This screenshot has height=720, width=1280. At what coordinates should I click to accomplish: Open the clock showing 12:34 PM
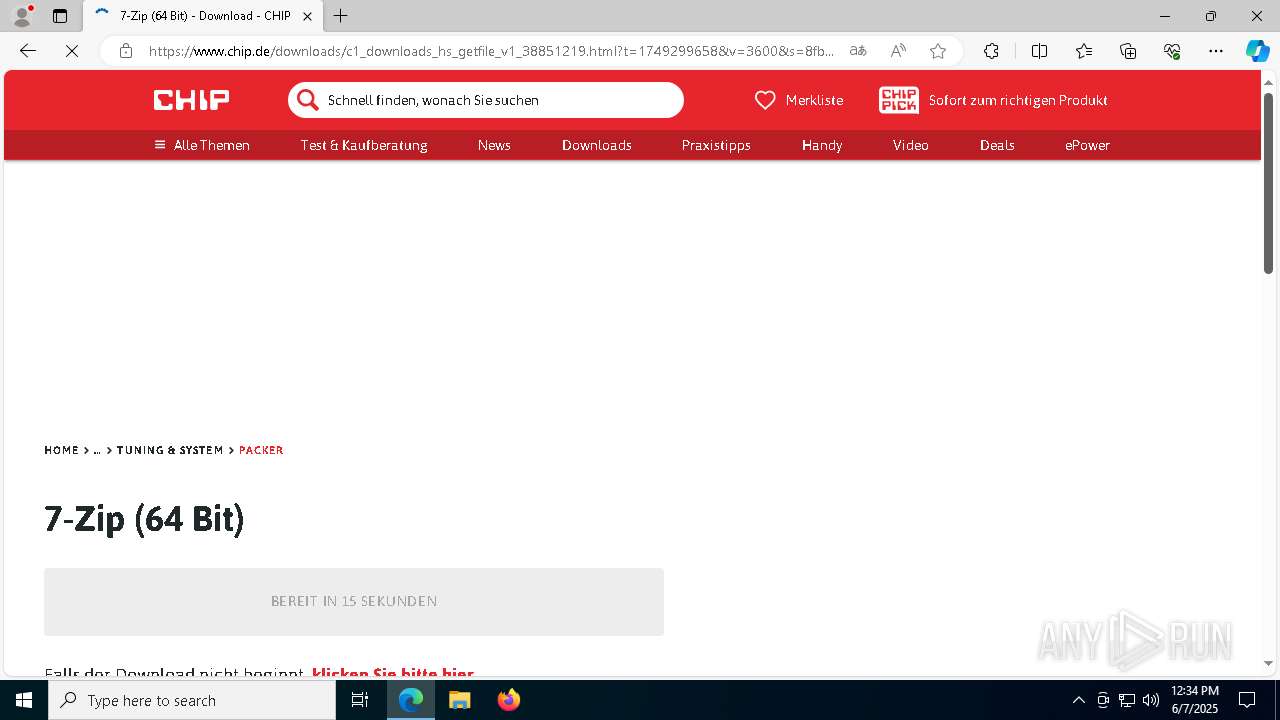pyautogui.click(x=1195, y=700)
